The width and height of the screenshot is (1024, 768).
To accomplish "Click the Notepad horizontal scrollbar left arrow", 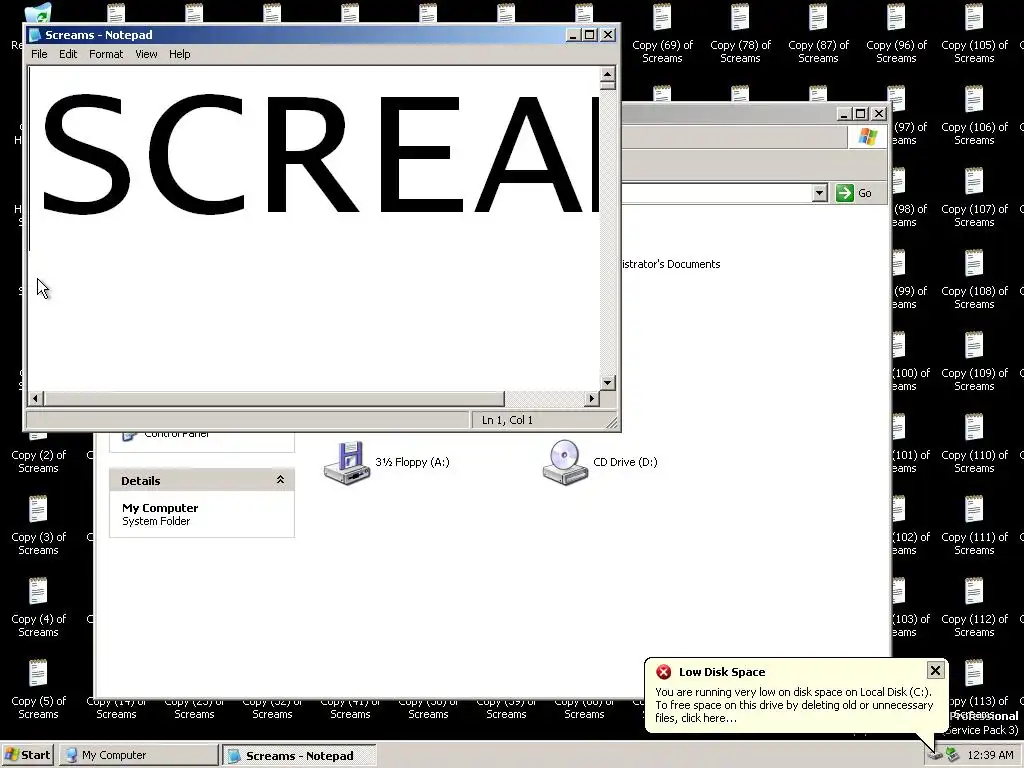I will coord(36,398).
